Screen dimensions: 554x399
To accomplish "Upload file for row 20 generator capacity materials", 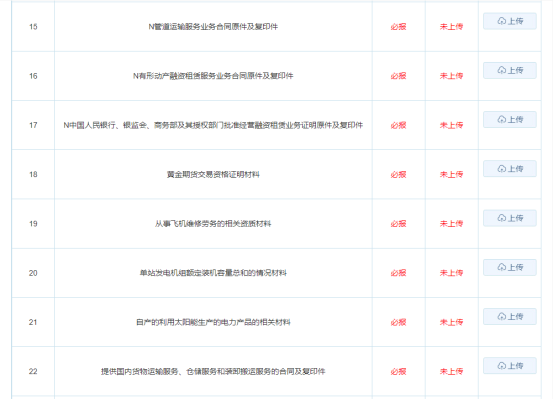I will point(510,267).
